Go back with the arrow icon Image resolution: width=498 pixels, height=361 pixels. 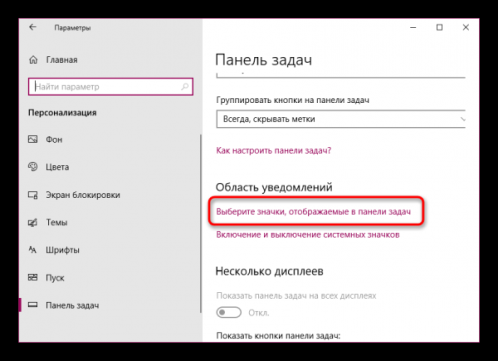coord(32,27)
